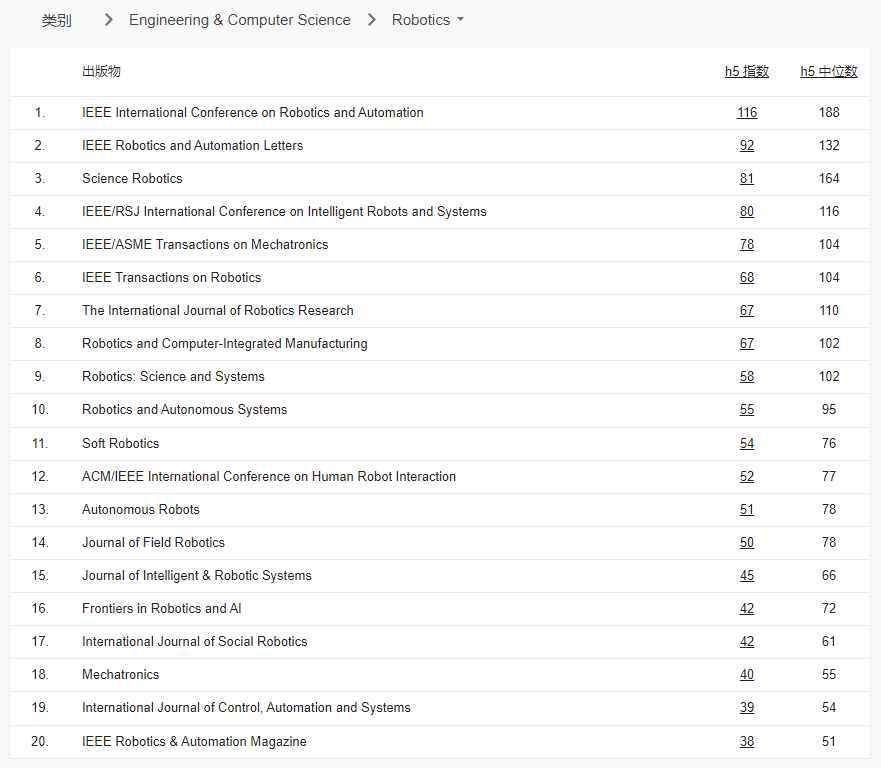The width and height of the screenshot is (881, 768).
Task: Open h5-index for Robotics and Autonomous Systems
Action: point(746,409)
